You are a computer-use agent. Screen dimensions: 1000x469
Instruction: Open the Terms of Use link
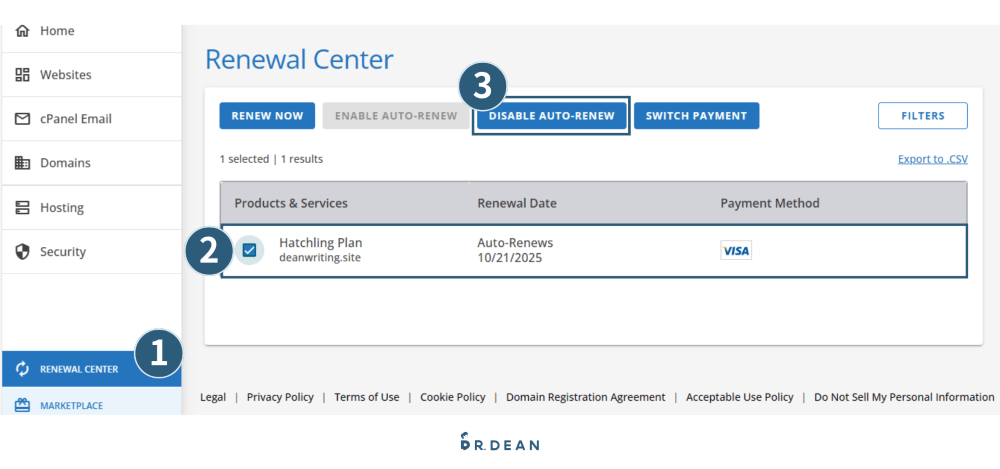pyautogui.click(x=366, y=397)
